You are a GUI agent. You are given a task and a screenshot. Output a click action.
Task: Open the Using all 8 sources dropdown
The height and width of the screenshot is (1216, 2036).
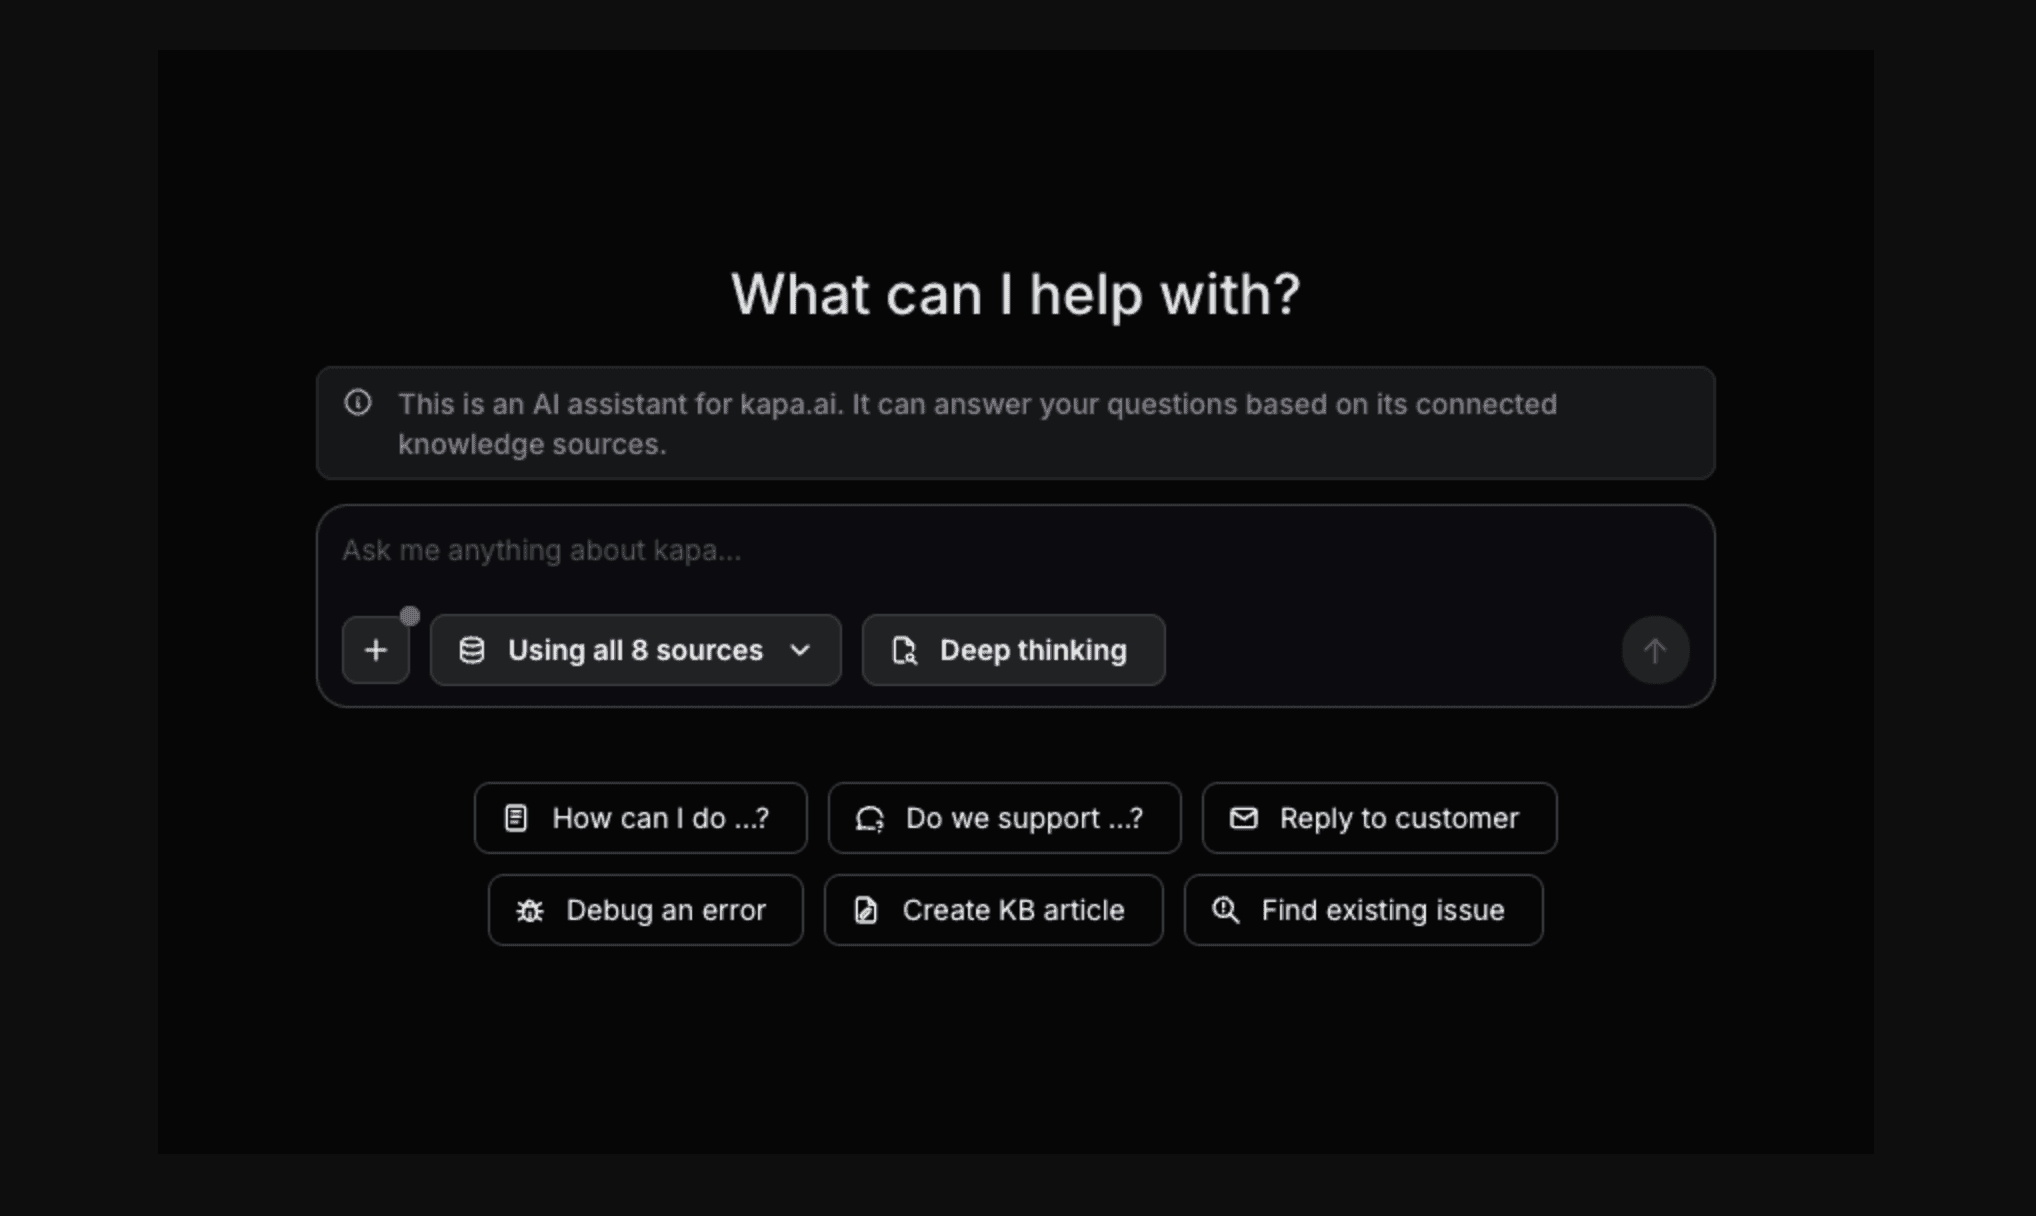click(634, 650)
